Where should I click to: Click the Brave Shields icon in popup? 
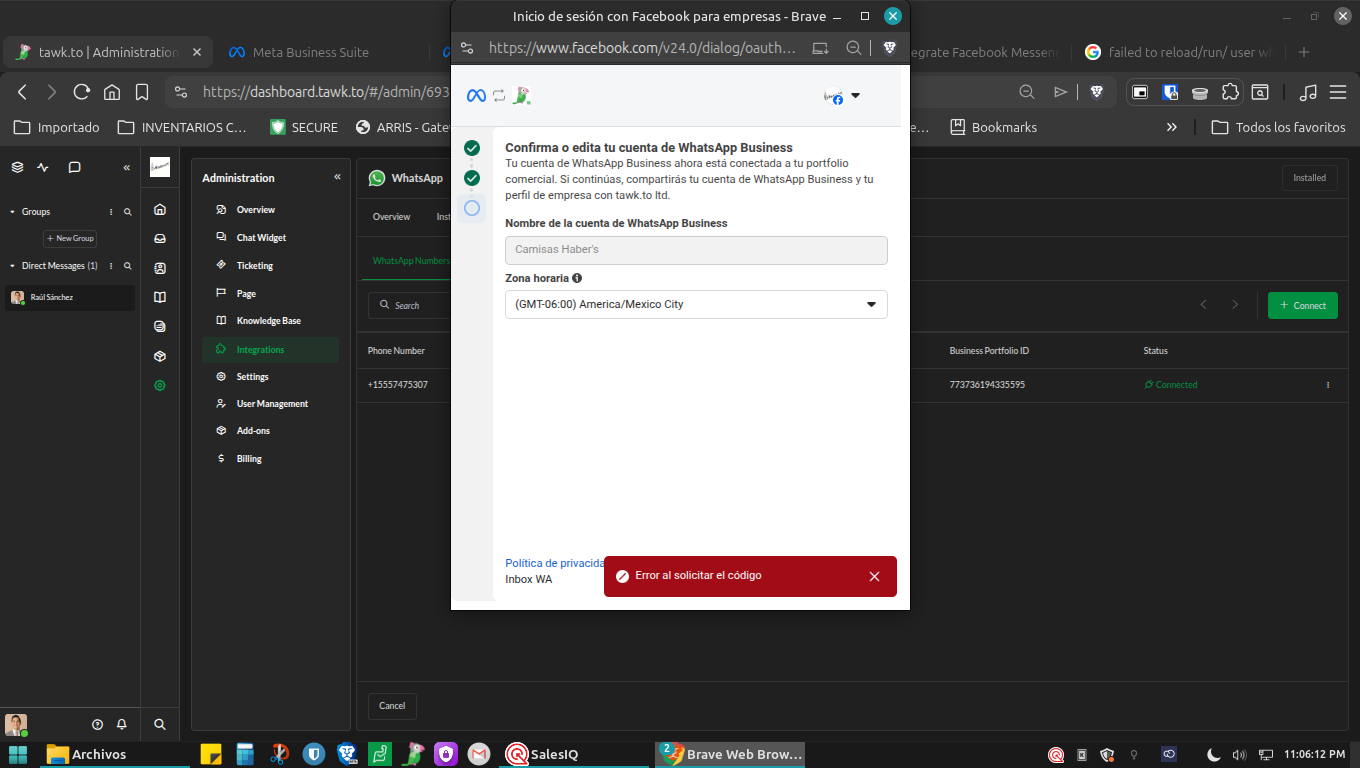[x=889, y=48]
